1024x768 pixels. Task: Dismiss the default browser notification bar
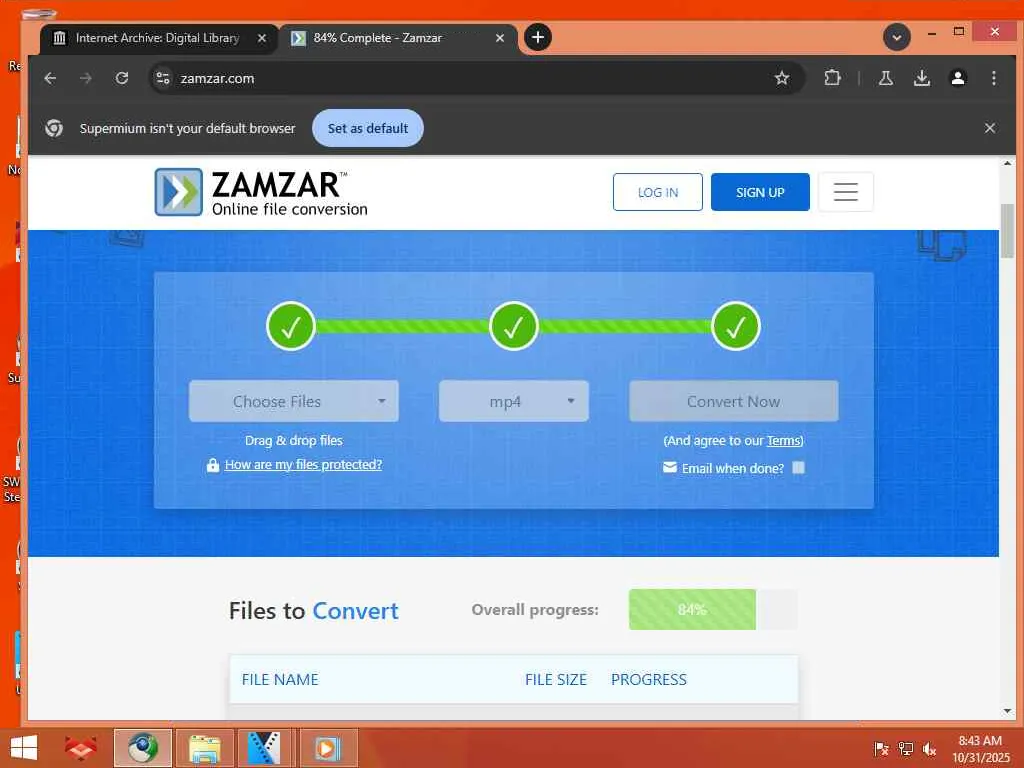coord(989,128)
